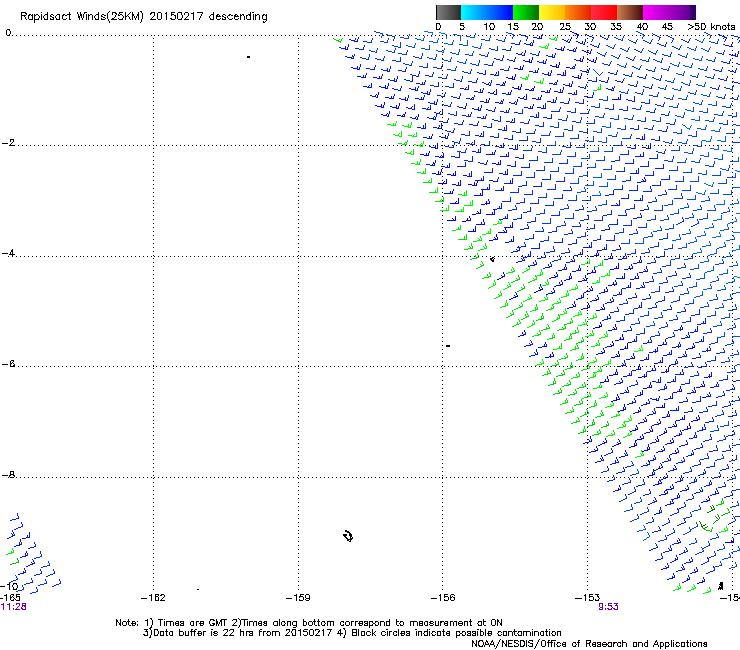The image size is (740, 650).
Task: Click the '45' label under the color bar
Action: point(667,27)
